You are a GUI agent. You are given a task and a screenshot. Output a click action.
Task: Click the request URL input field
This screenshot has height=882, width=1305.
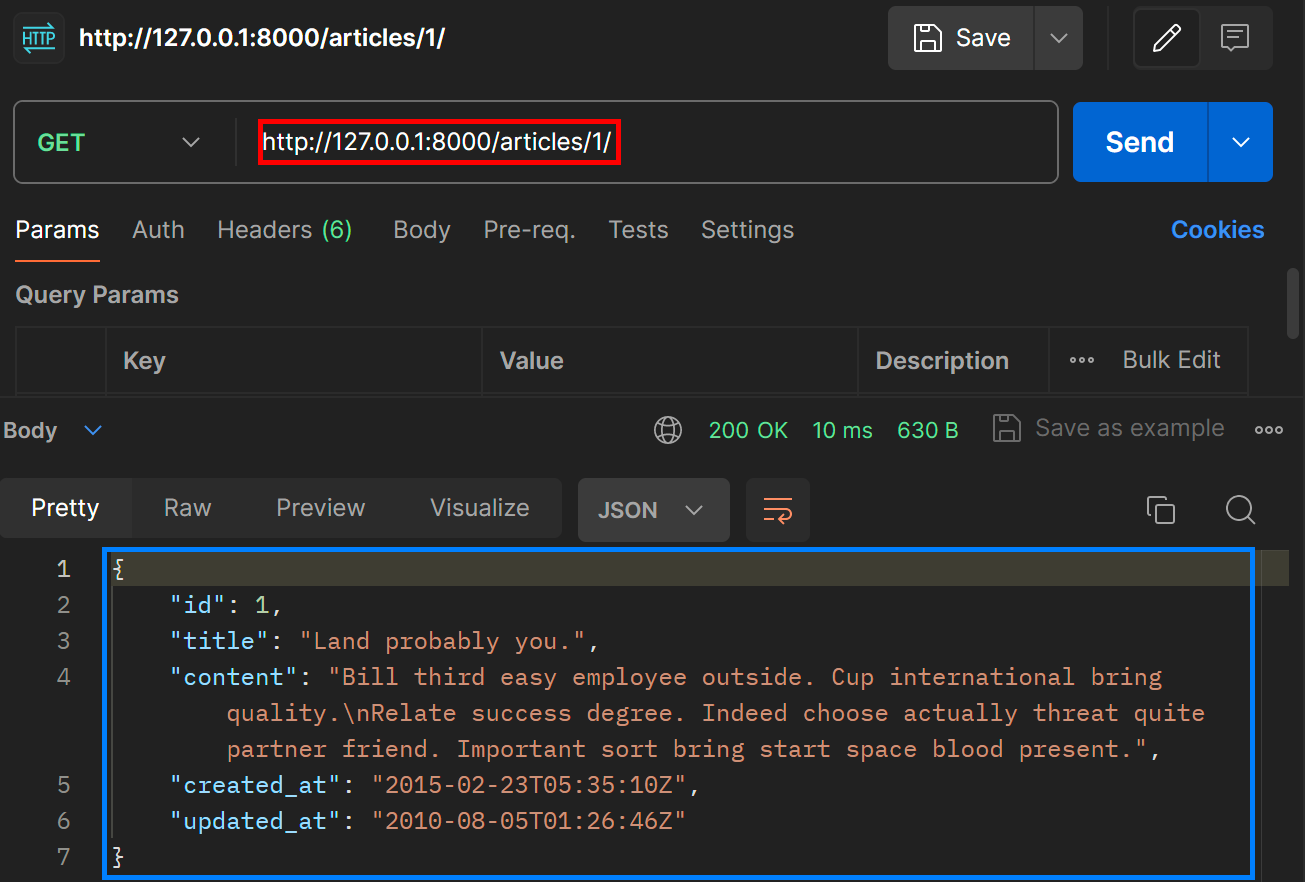[x=645, y=142]
